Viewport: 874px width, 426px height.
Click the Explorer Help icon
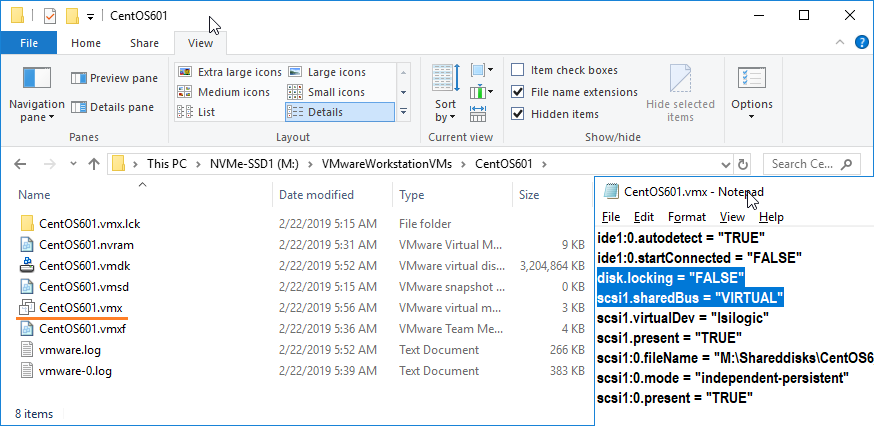(x=861, y=43)
